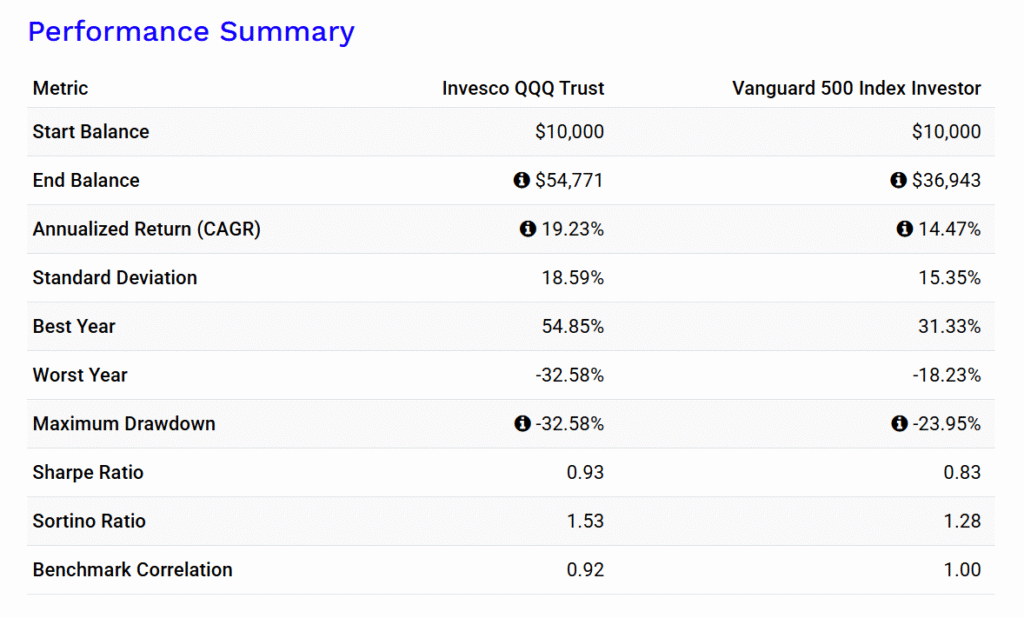
Task: Click info icon beside Vanguard End Balance $36,943
Action: (x=899, y=180)
